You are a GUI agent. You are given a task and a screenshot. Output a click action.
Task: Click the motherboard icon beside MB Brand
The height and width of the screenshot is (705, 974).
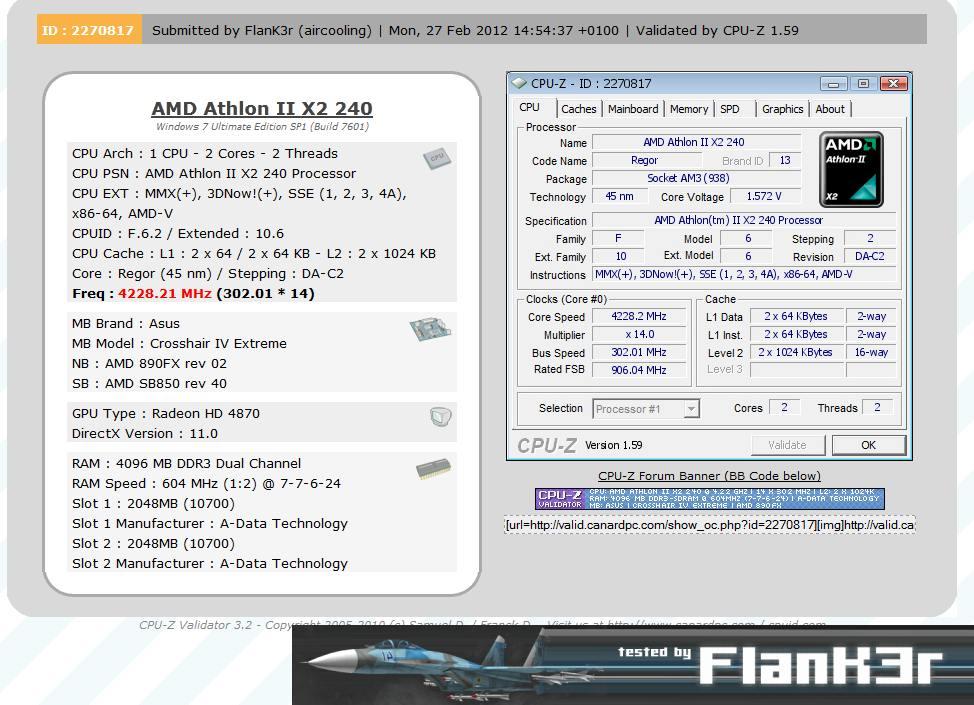click(430, 328)
